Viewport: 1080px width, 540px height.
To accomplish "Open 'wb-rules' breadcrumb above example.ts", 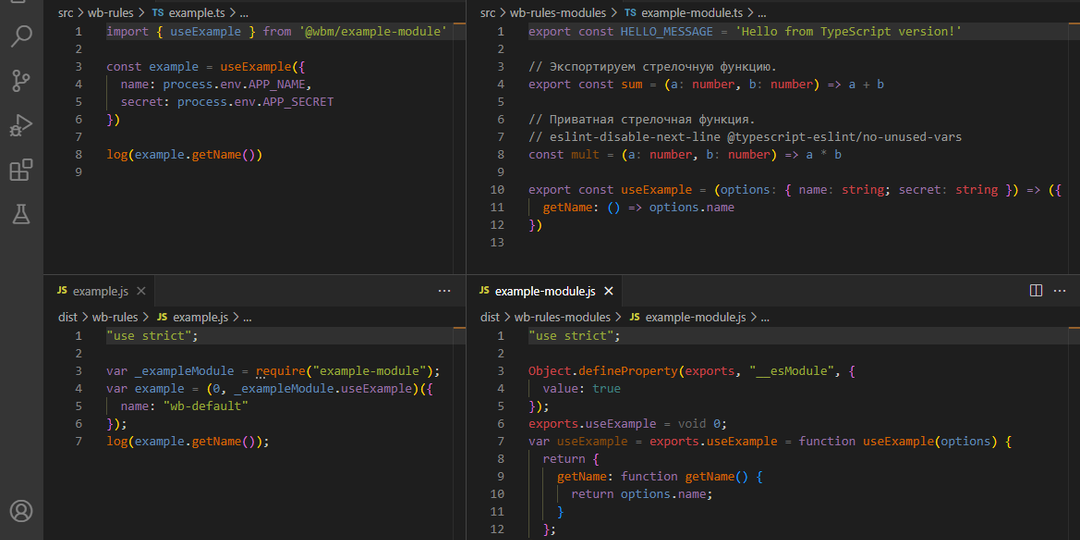I will [x=110, y=12].
